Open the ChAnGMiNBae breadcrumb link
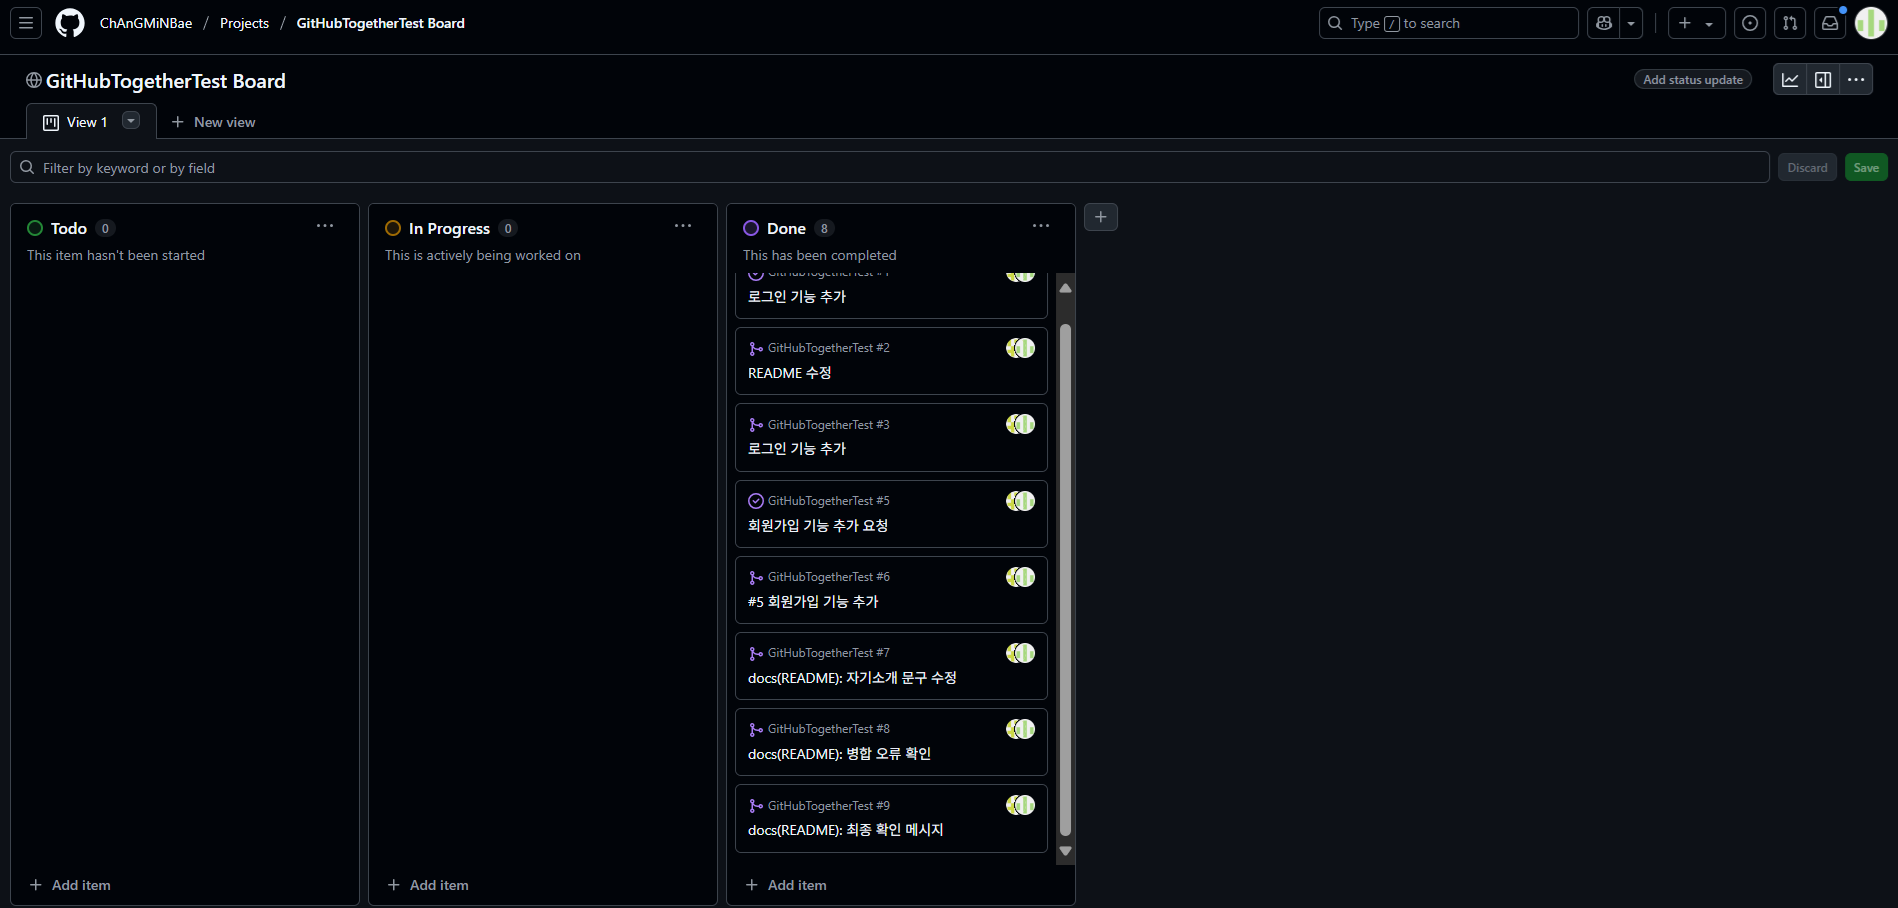1898x908 pixels. click(x=146, y=23)
